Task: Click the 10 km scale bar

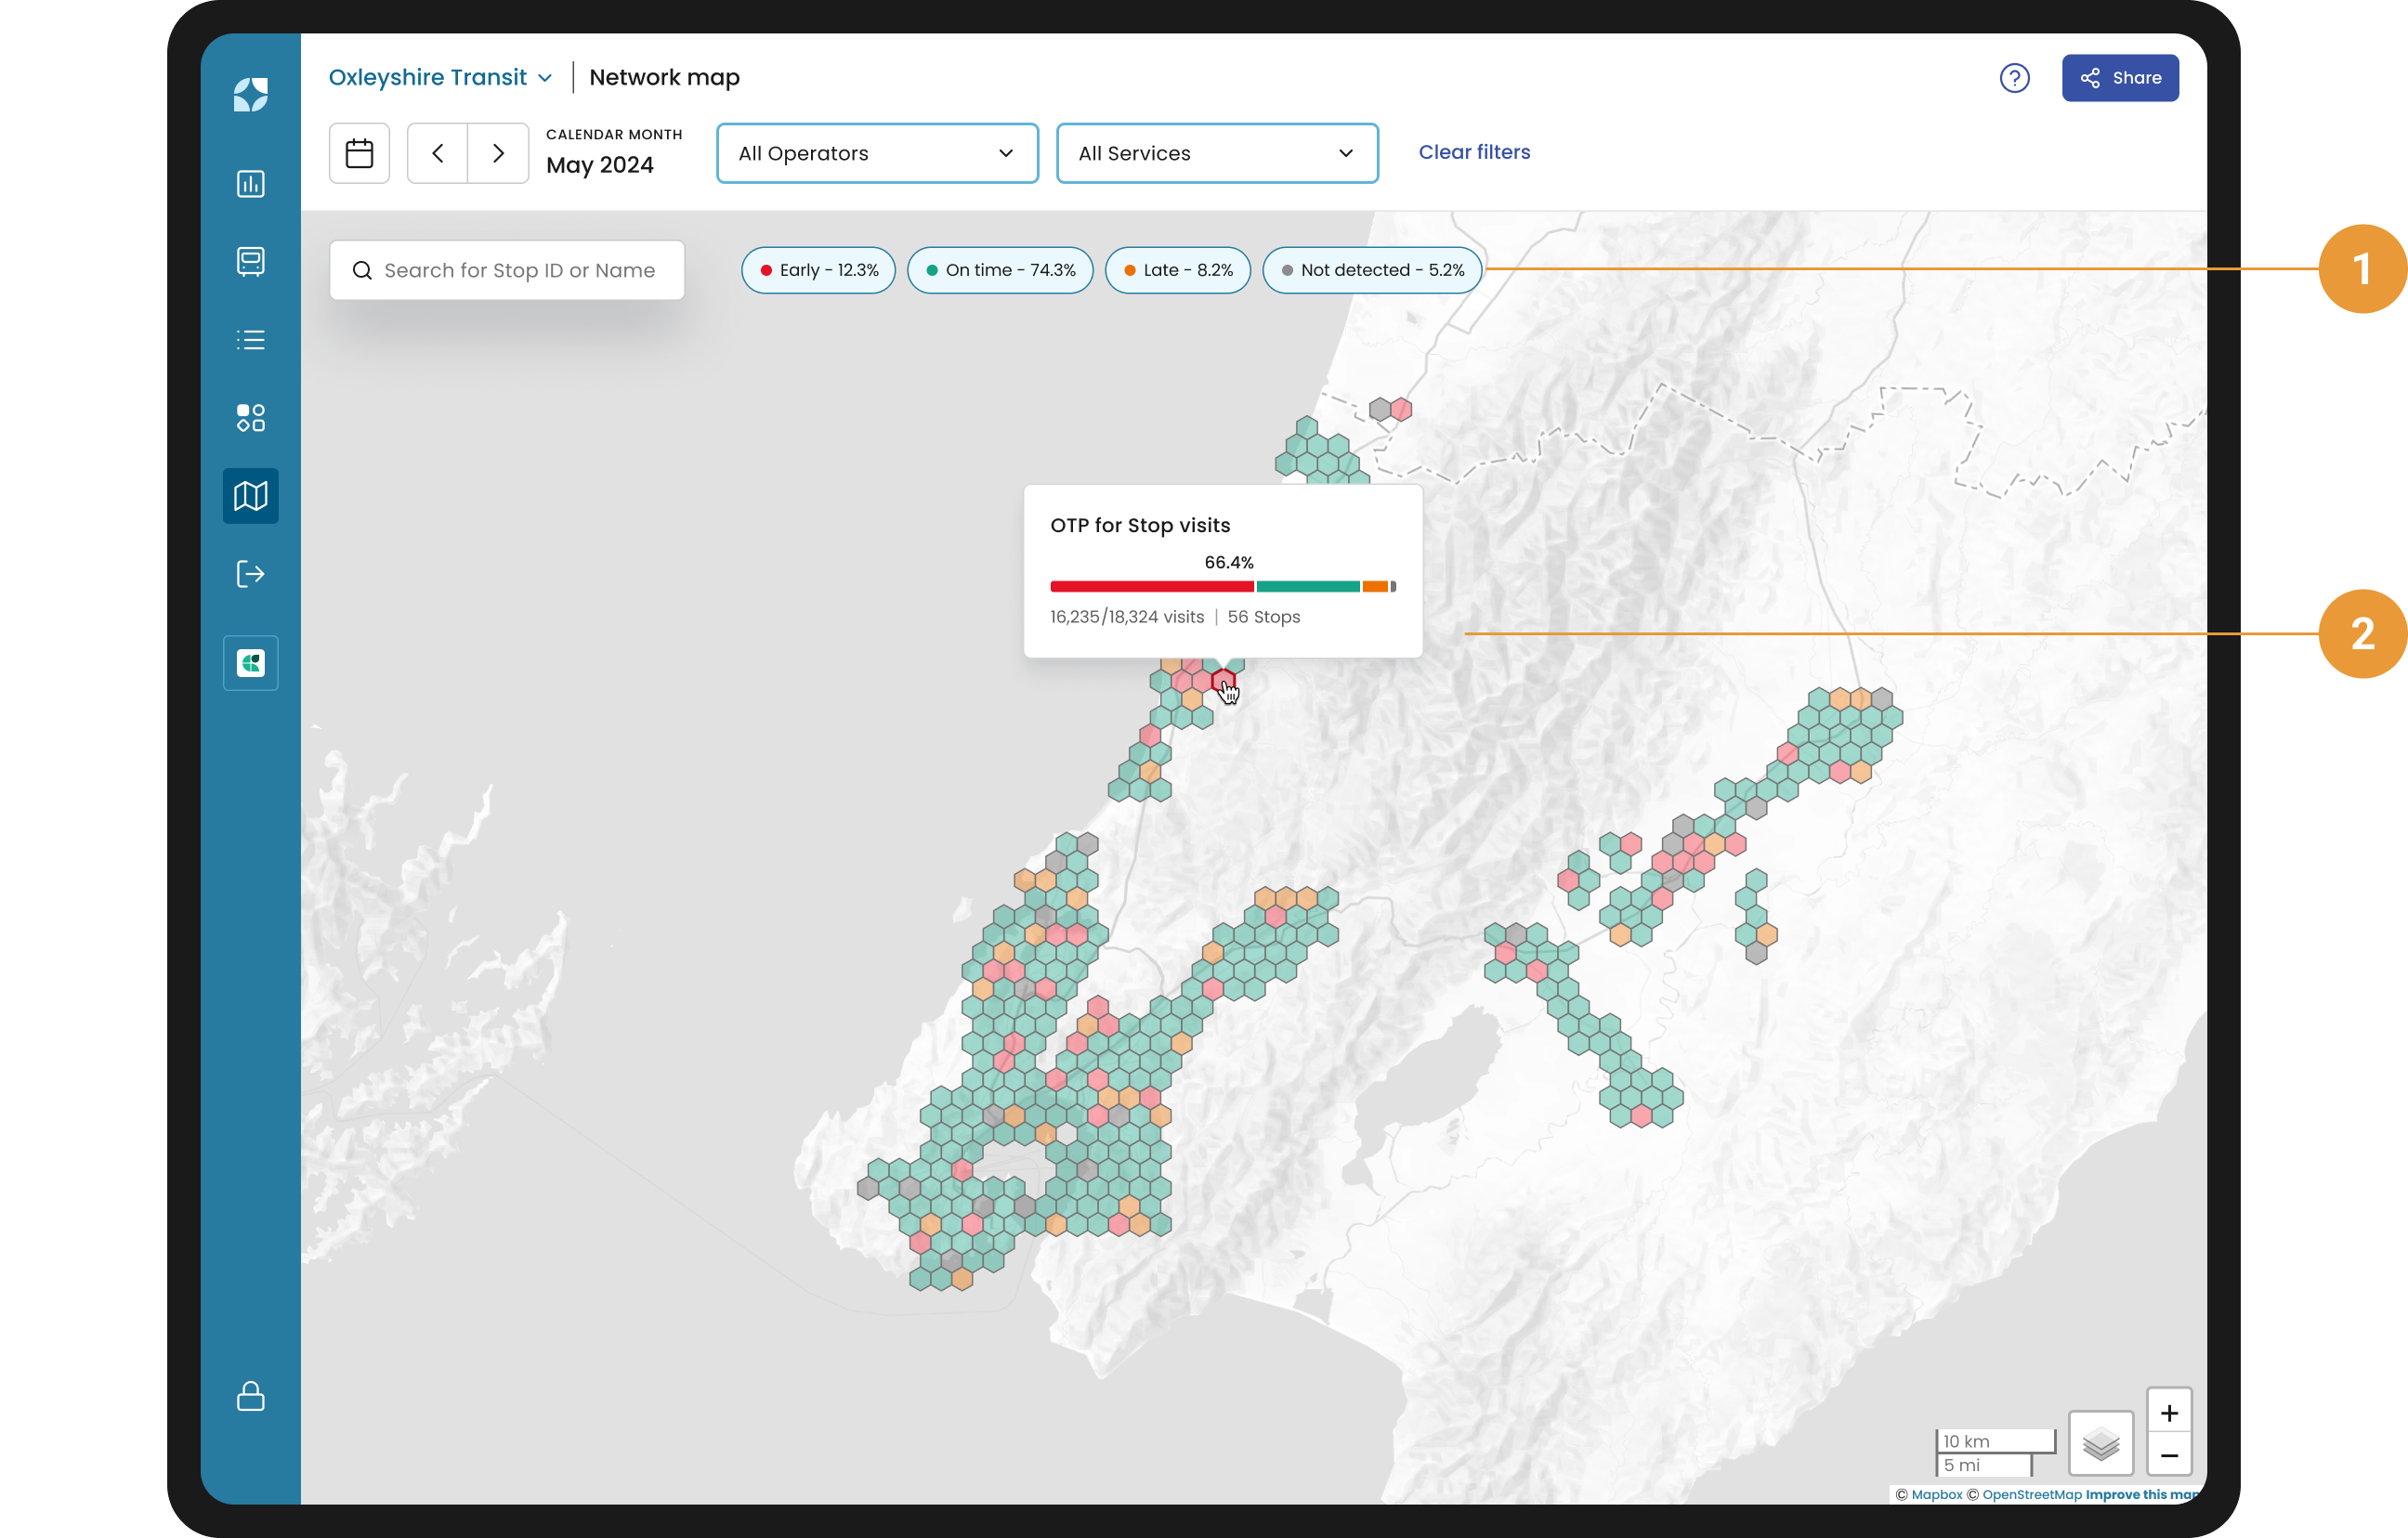Action: (x=1995, y=1441)
